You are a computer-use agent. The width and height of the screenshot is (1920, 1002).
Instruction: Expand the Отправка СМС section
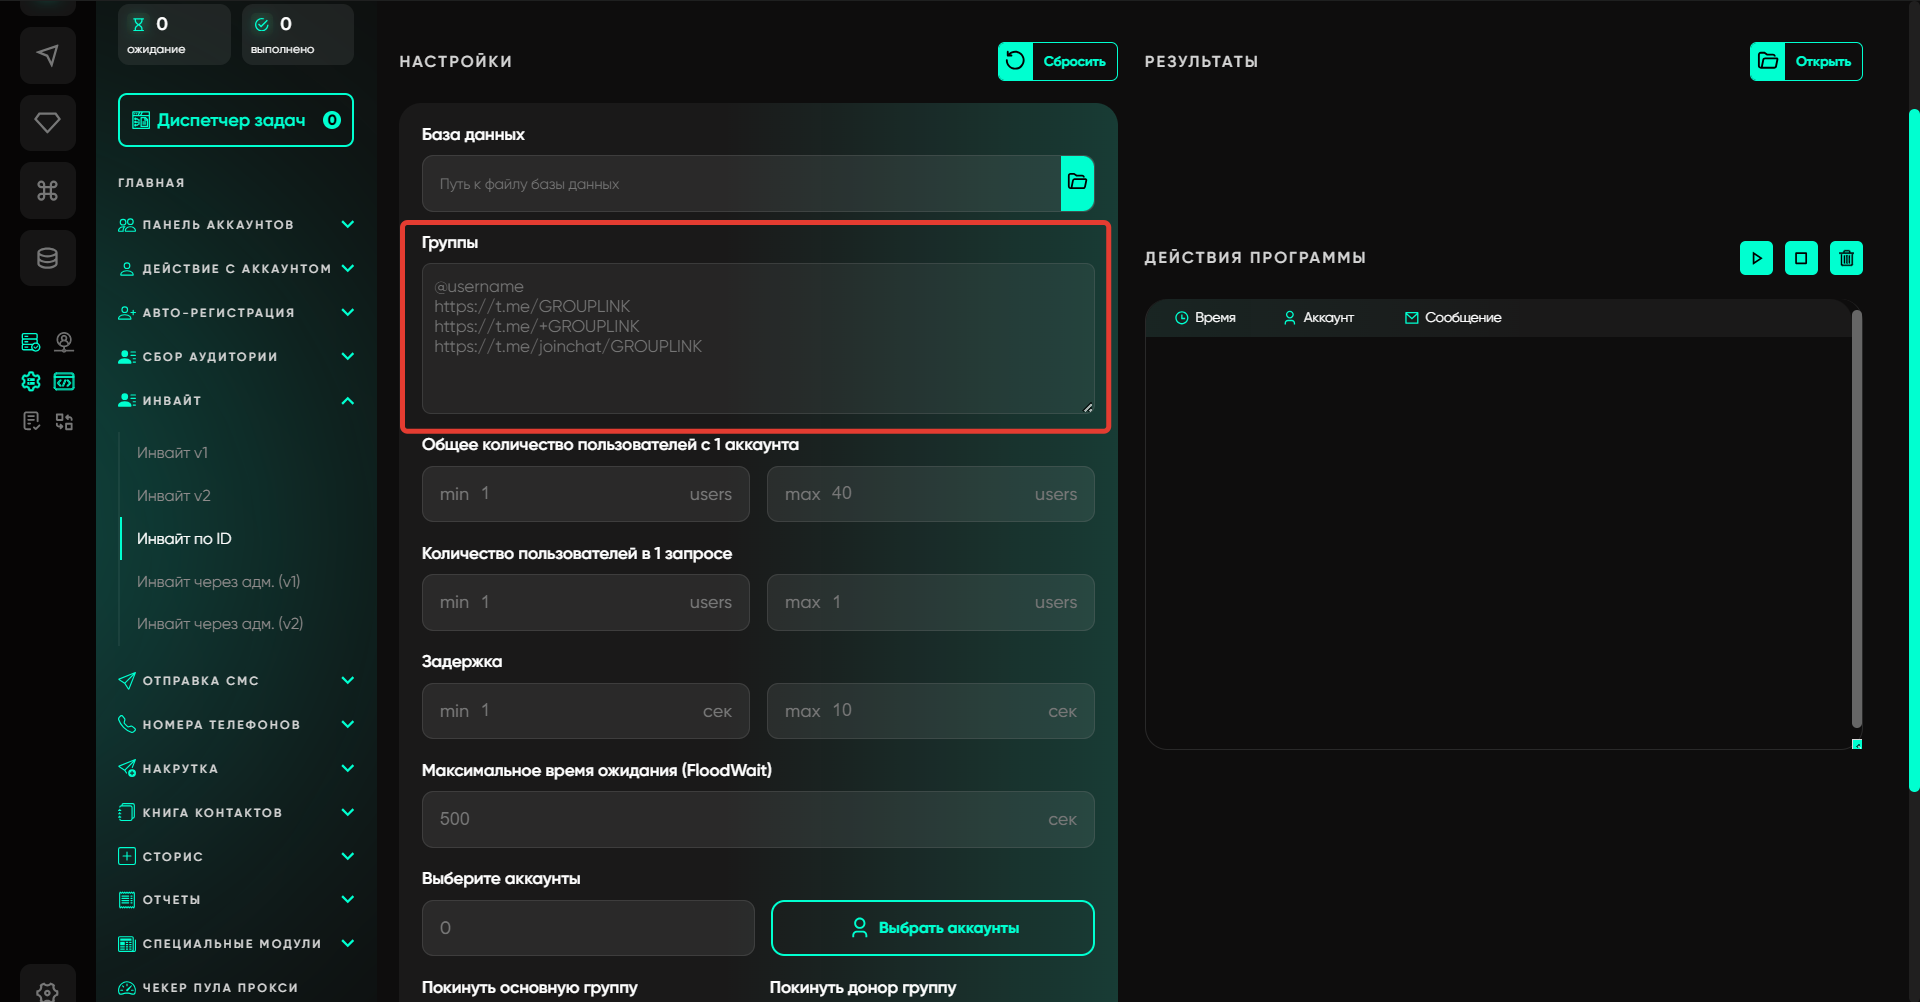[235, 681]
